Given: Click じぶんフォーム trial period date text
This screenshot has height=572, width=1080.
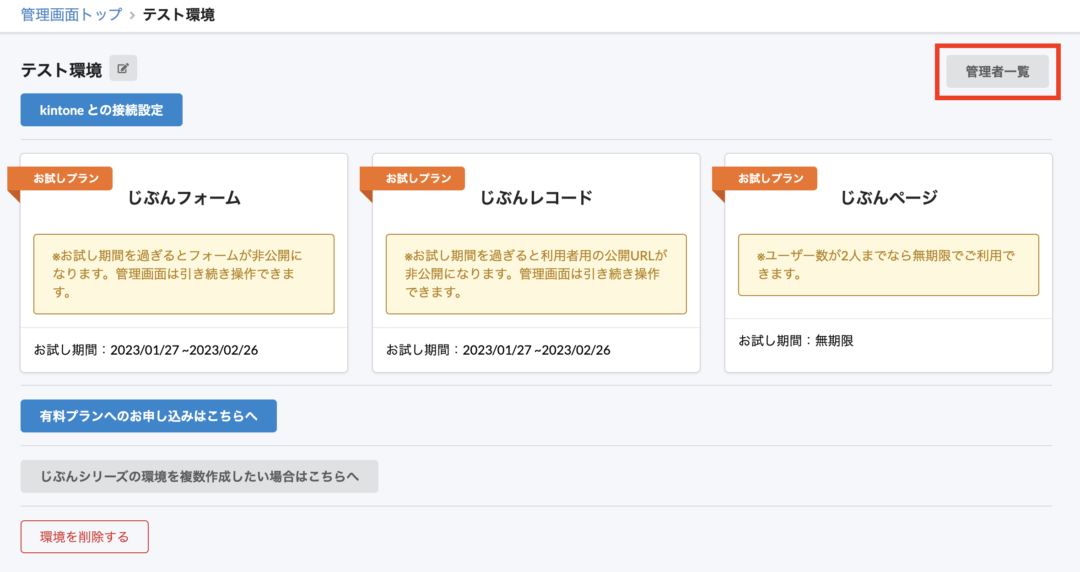Looking at the screenshot, I should [x=147, y=350].
